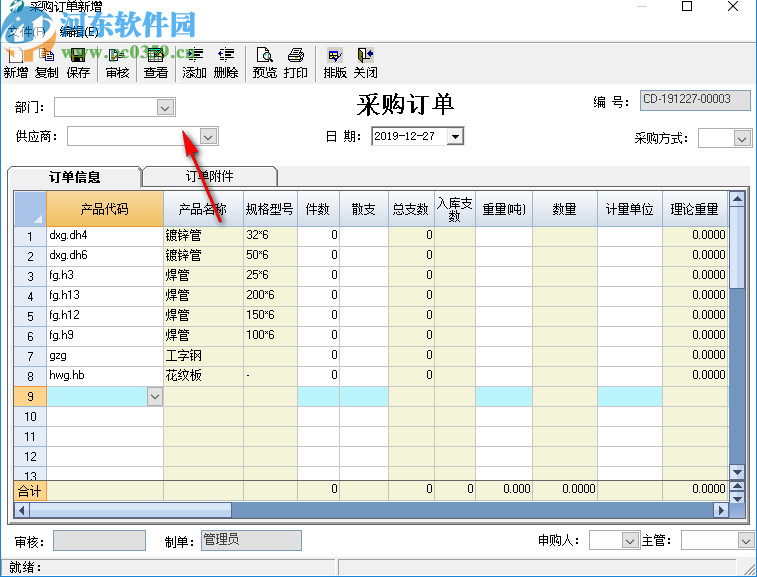Switch to the 订单信息 tab
The height and width of the screenshot is (577, 757).
(74, 177)
